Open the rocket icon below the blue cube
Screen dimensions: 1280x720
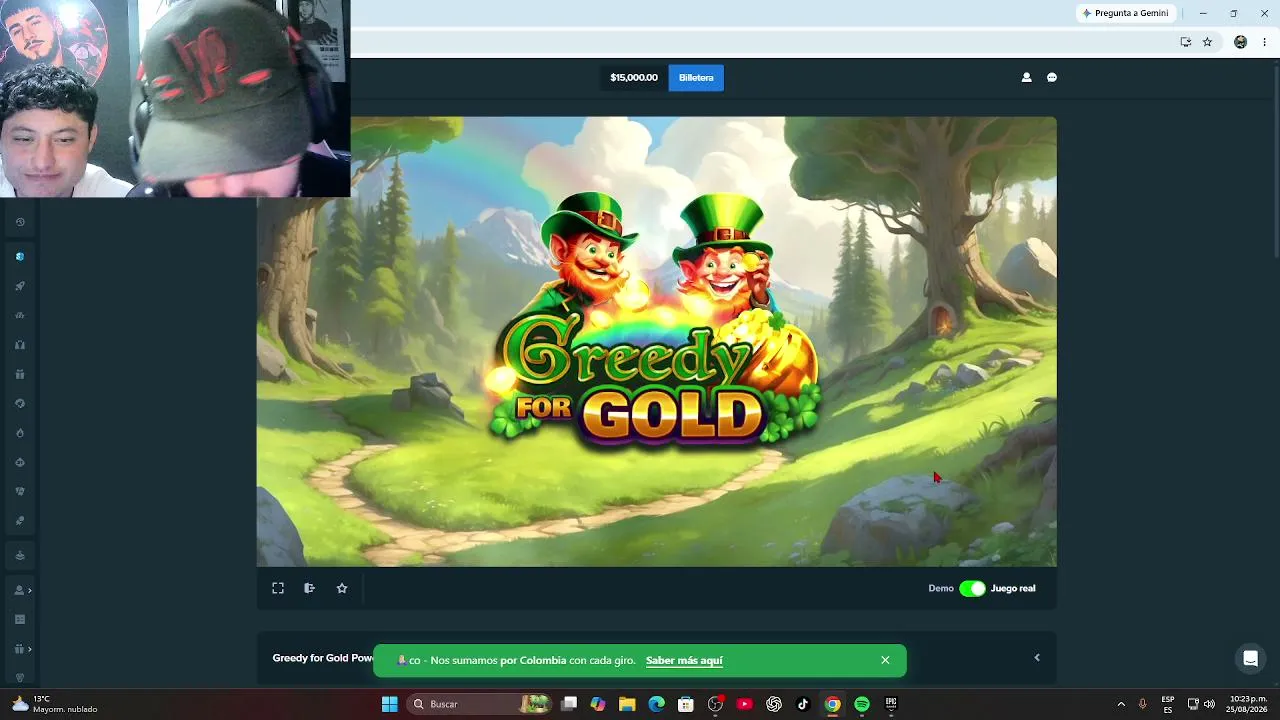tap(20, 286)
